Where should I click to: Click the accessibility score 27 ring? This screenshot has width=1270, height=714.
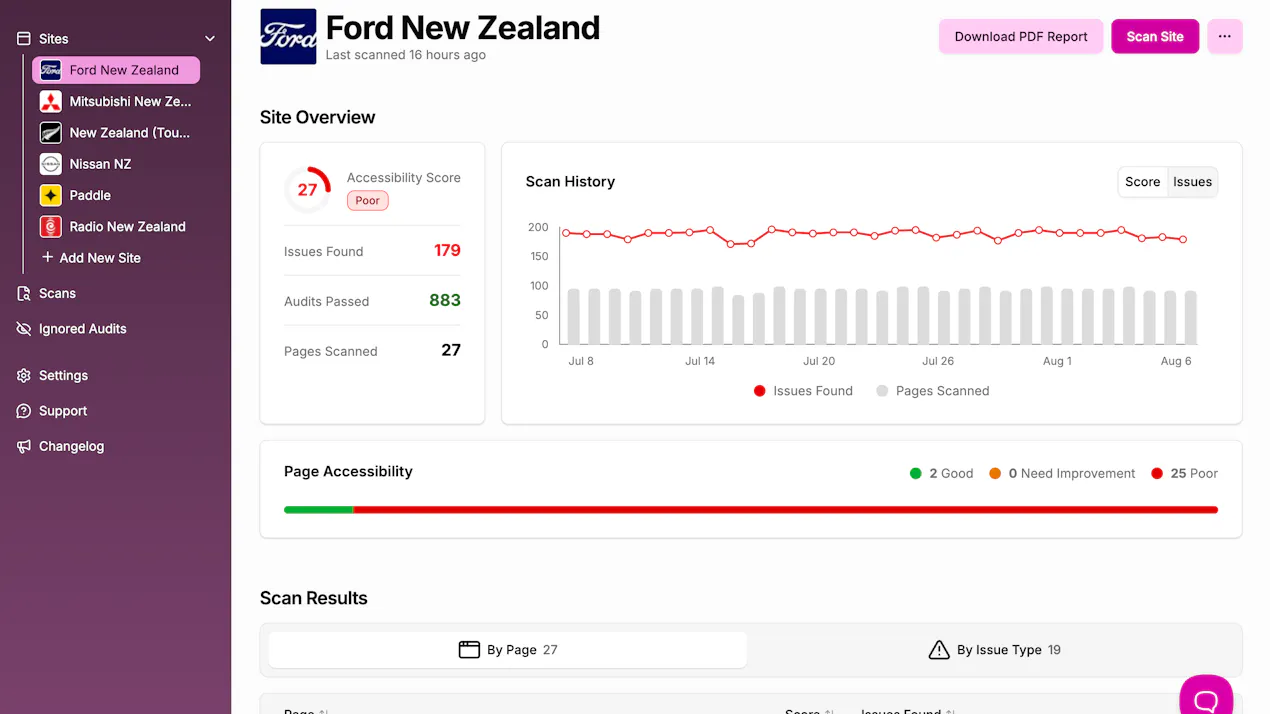point(308,189)
